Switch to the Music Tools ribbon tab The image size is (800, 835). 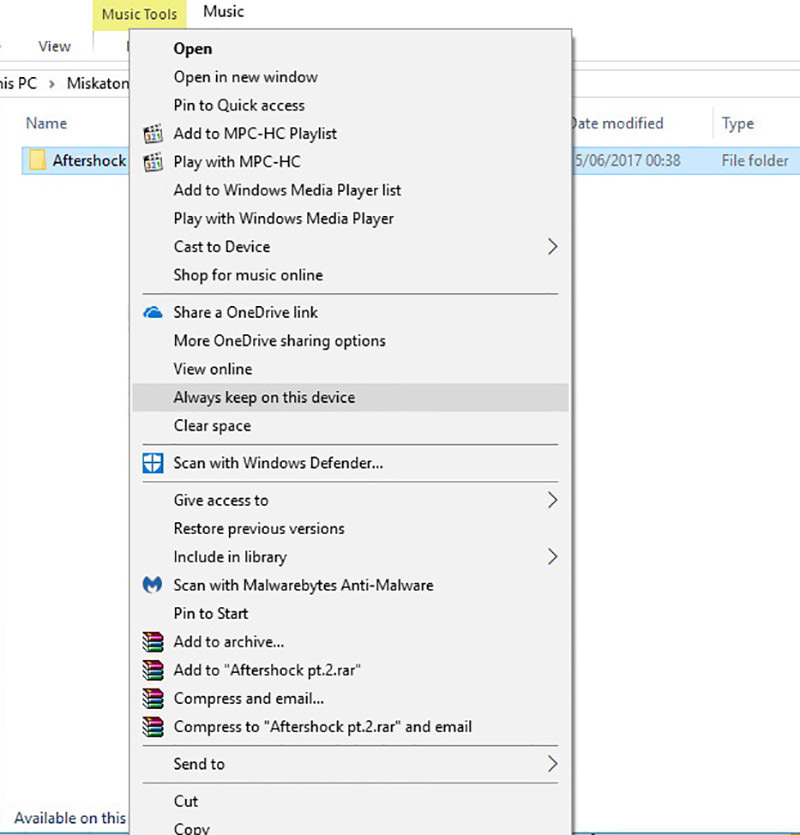coord(140,14)
